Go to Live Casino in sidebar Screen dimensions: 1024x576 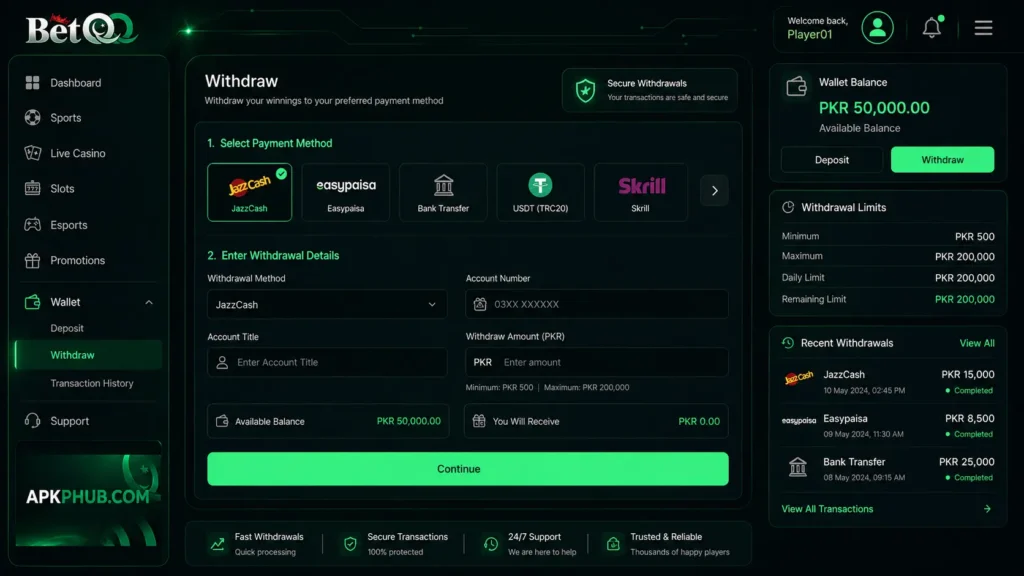coord(77,153)
